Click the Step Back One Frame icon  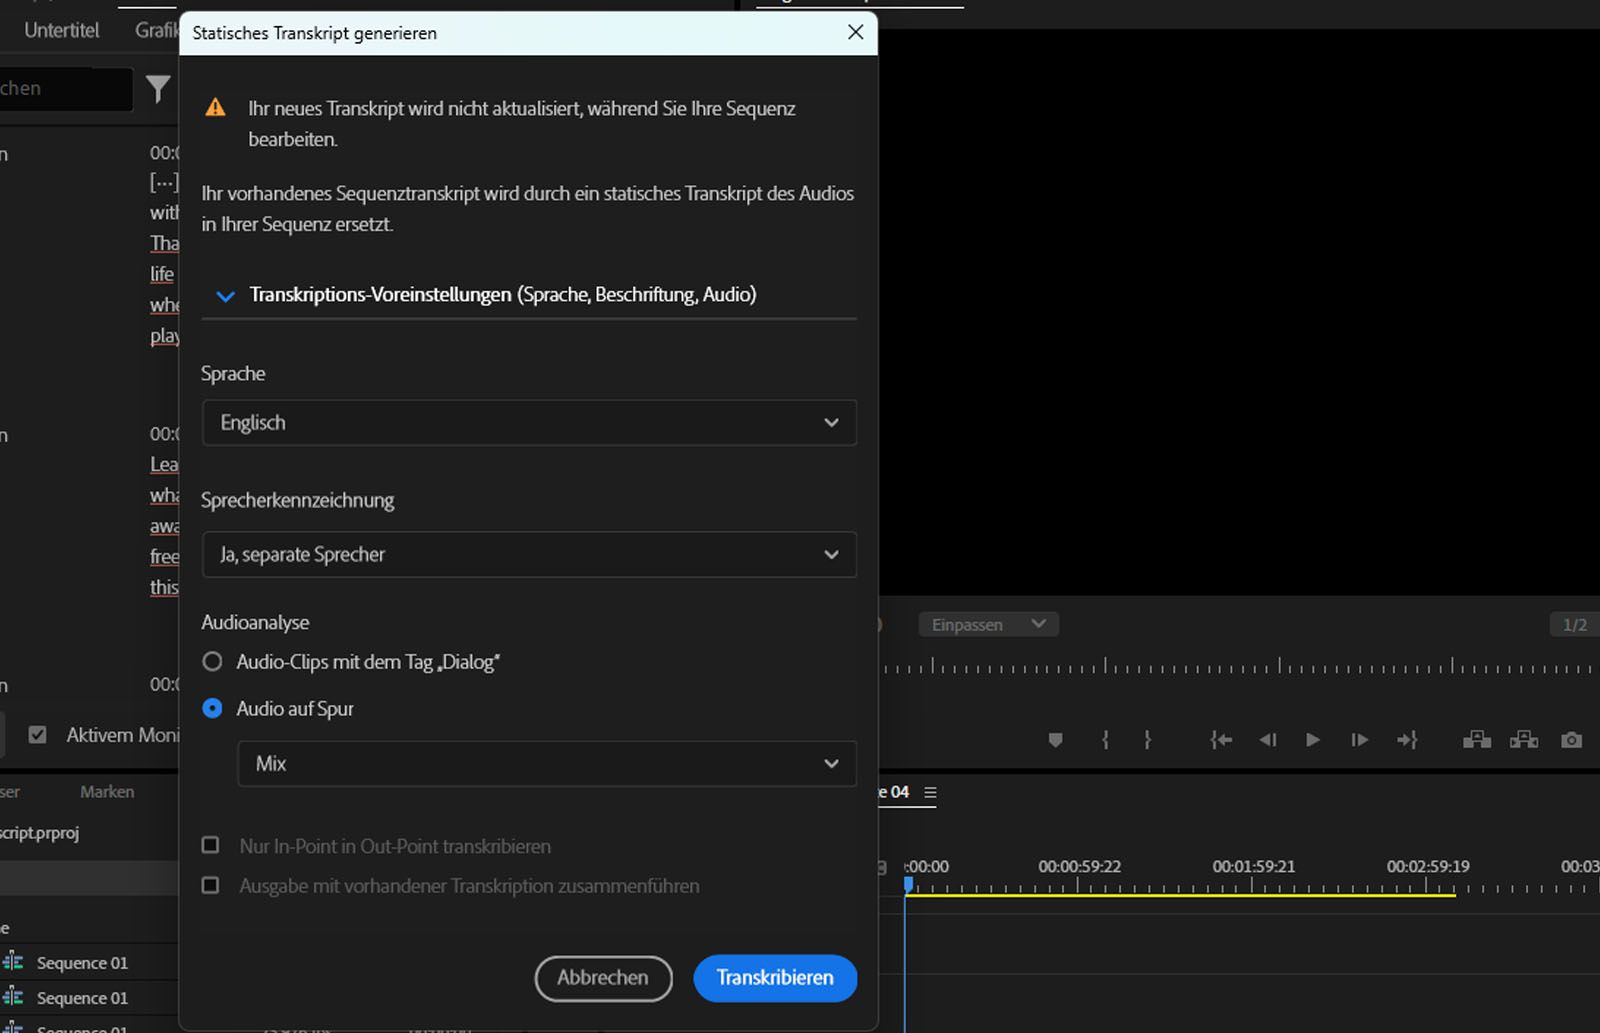click(x=1268, y=740)
